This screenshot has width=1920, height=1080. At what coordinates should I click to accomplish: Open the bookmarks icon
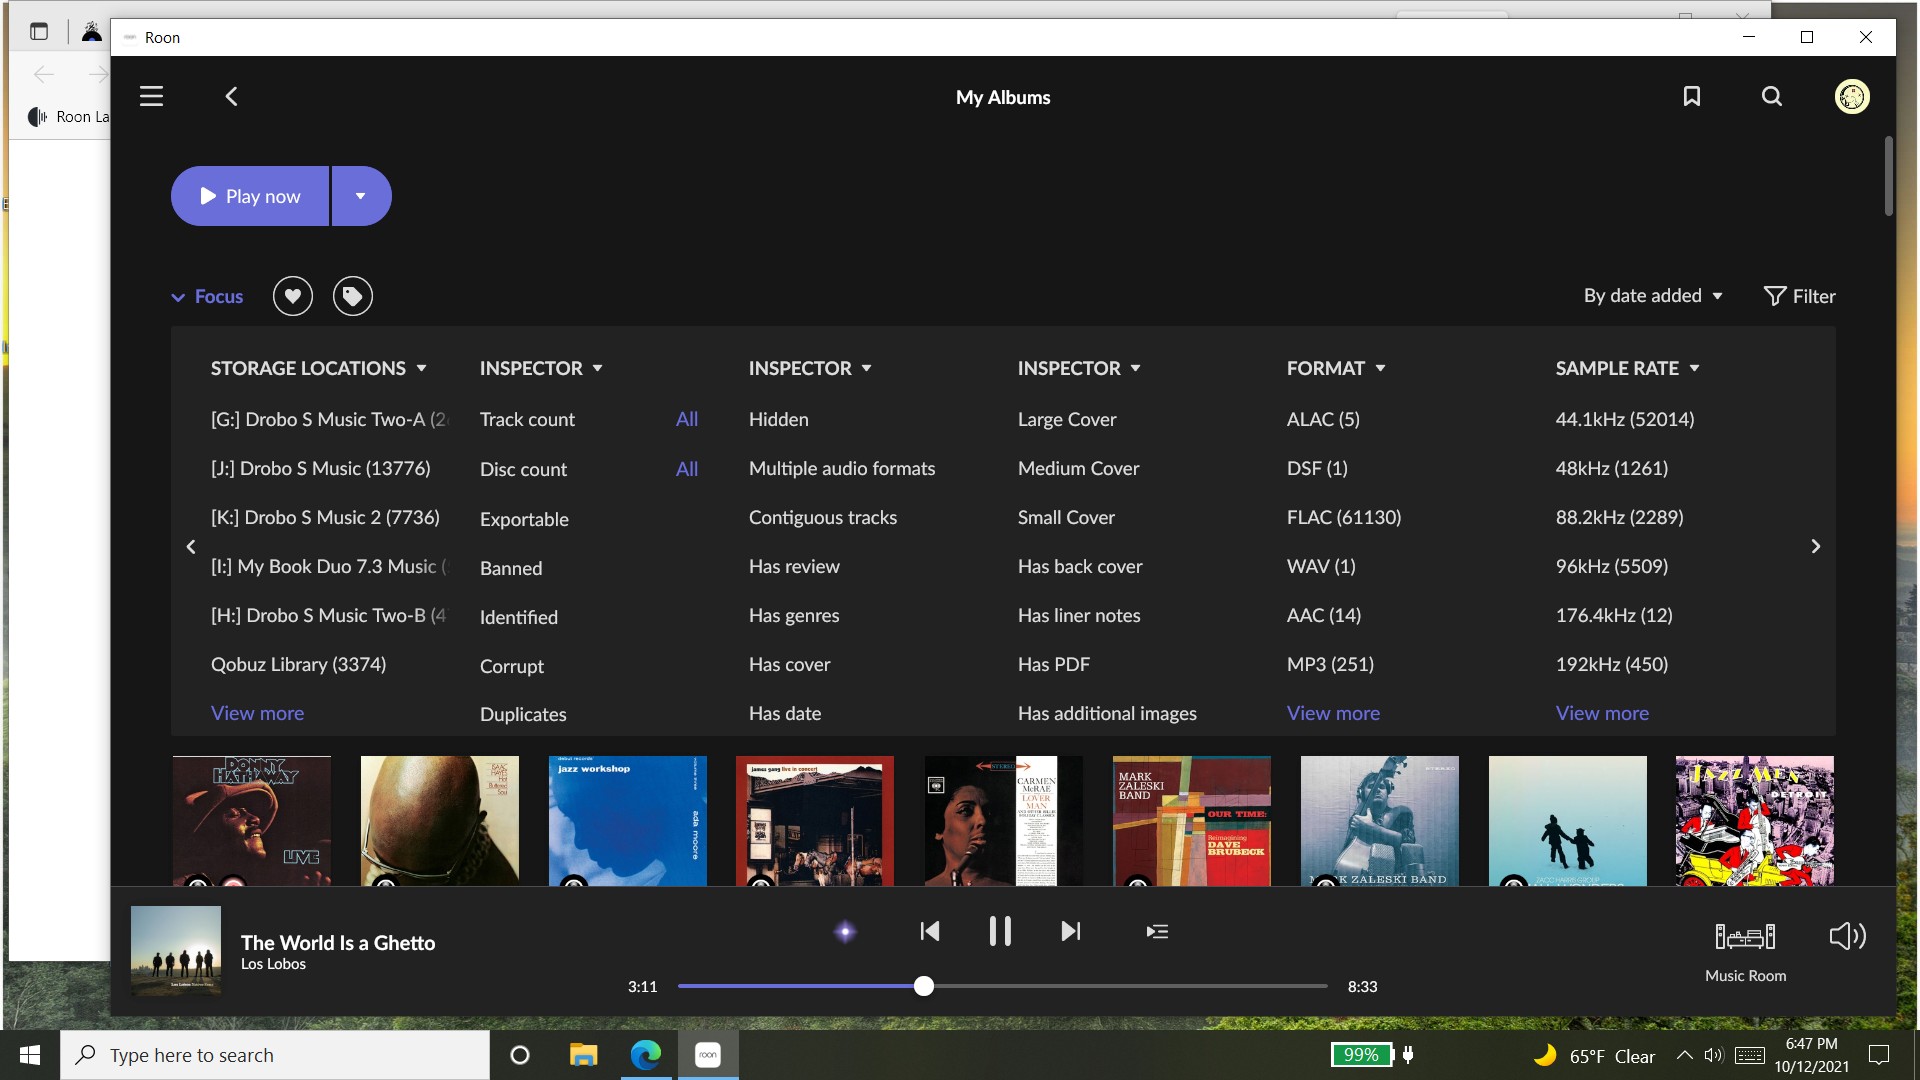point(1691,97)
